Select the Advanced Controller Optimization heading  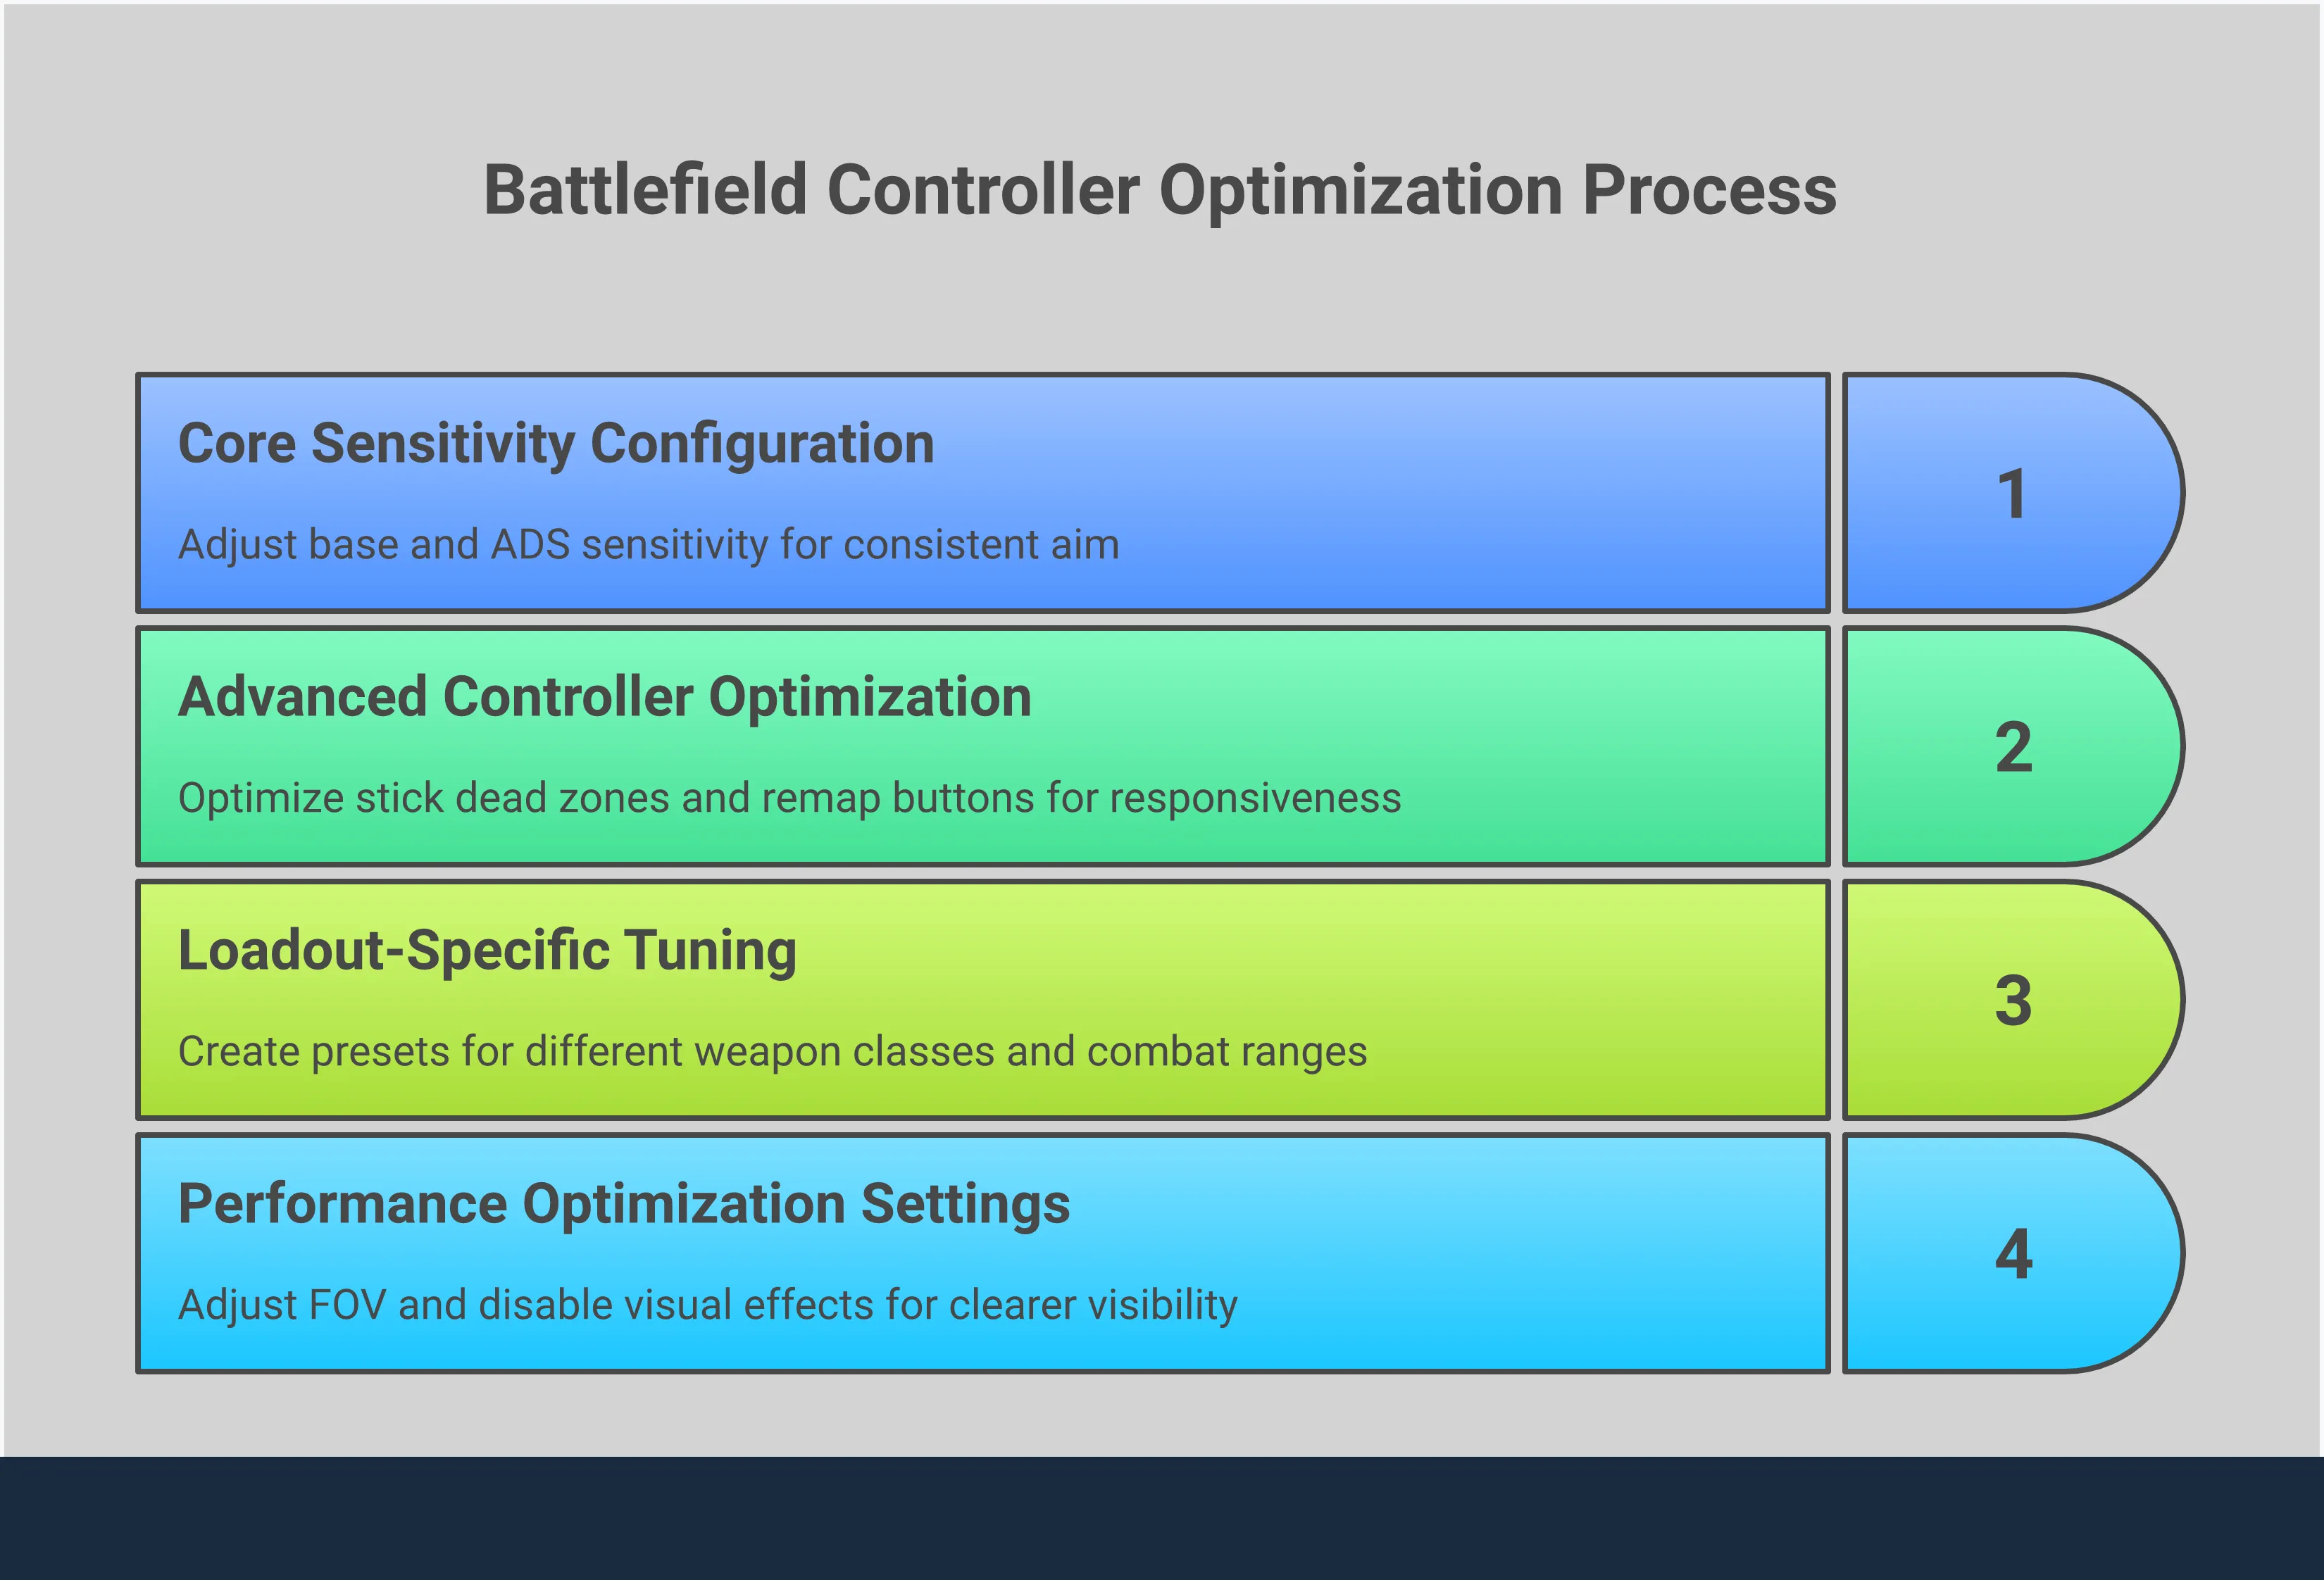604,697
